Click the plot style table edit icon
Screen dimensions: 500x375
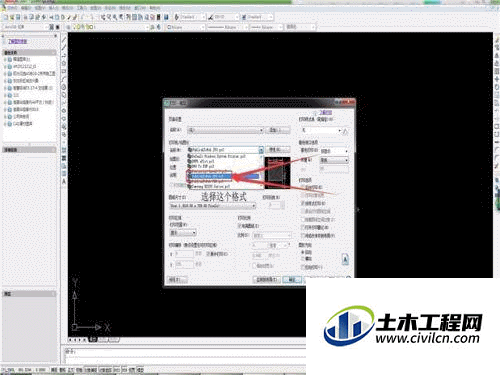coord(345,131)
